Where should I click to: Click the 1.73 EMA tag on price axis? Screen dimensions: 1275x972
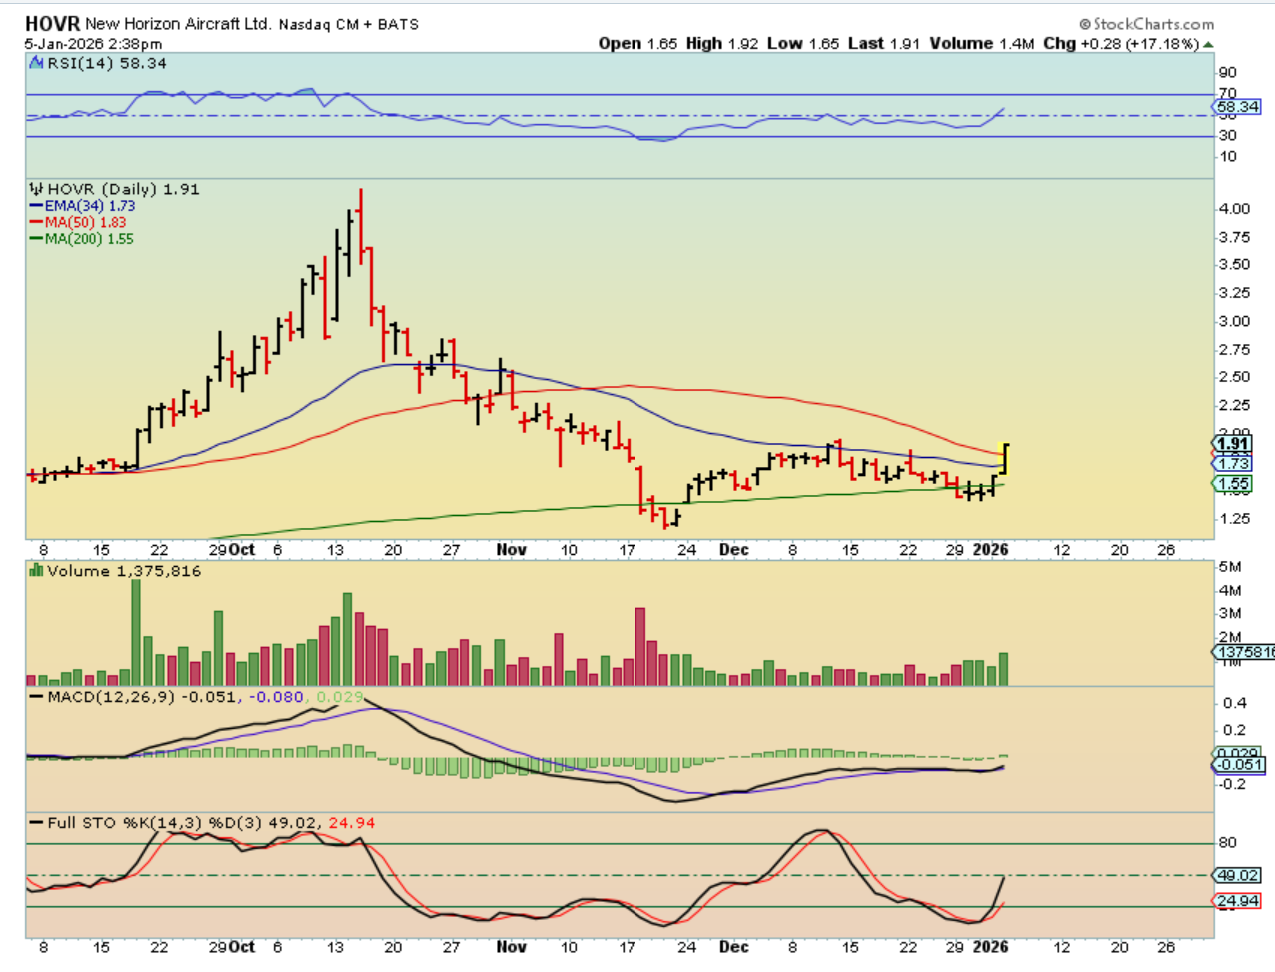point(1233,462)
